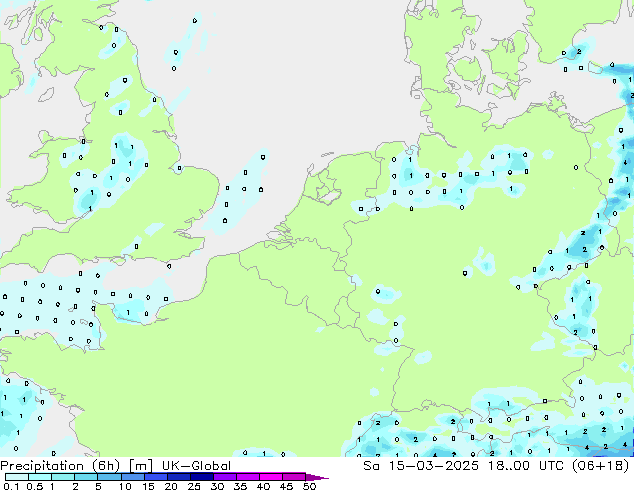This screenshot has width=634, height=490.
Task: Click the "30" legend value label
Action: (x=217, y=486)
